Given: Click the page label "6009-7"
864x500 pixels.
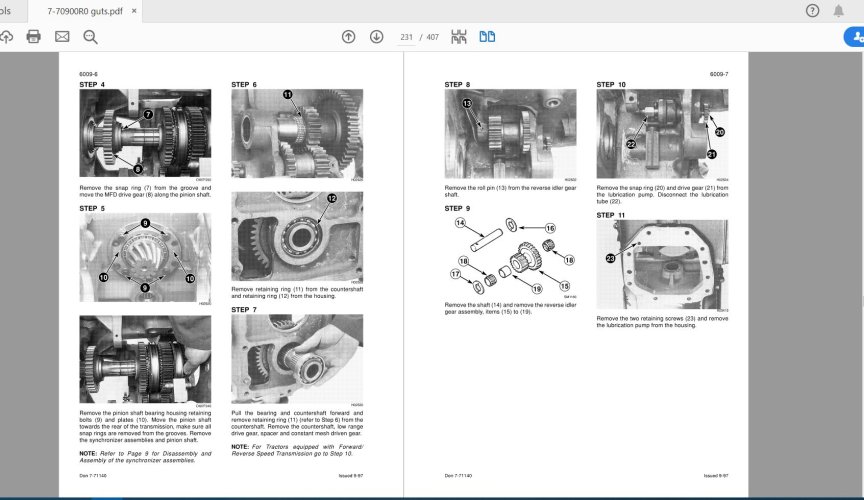Looking at the screenshot, I should coord(719,74).
